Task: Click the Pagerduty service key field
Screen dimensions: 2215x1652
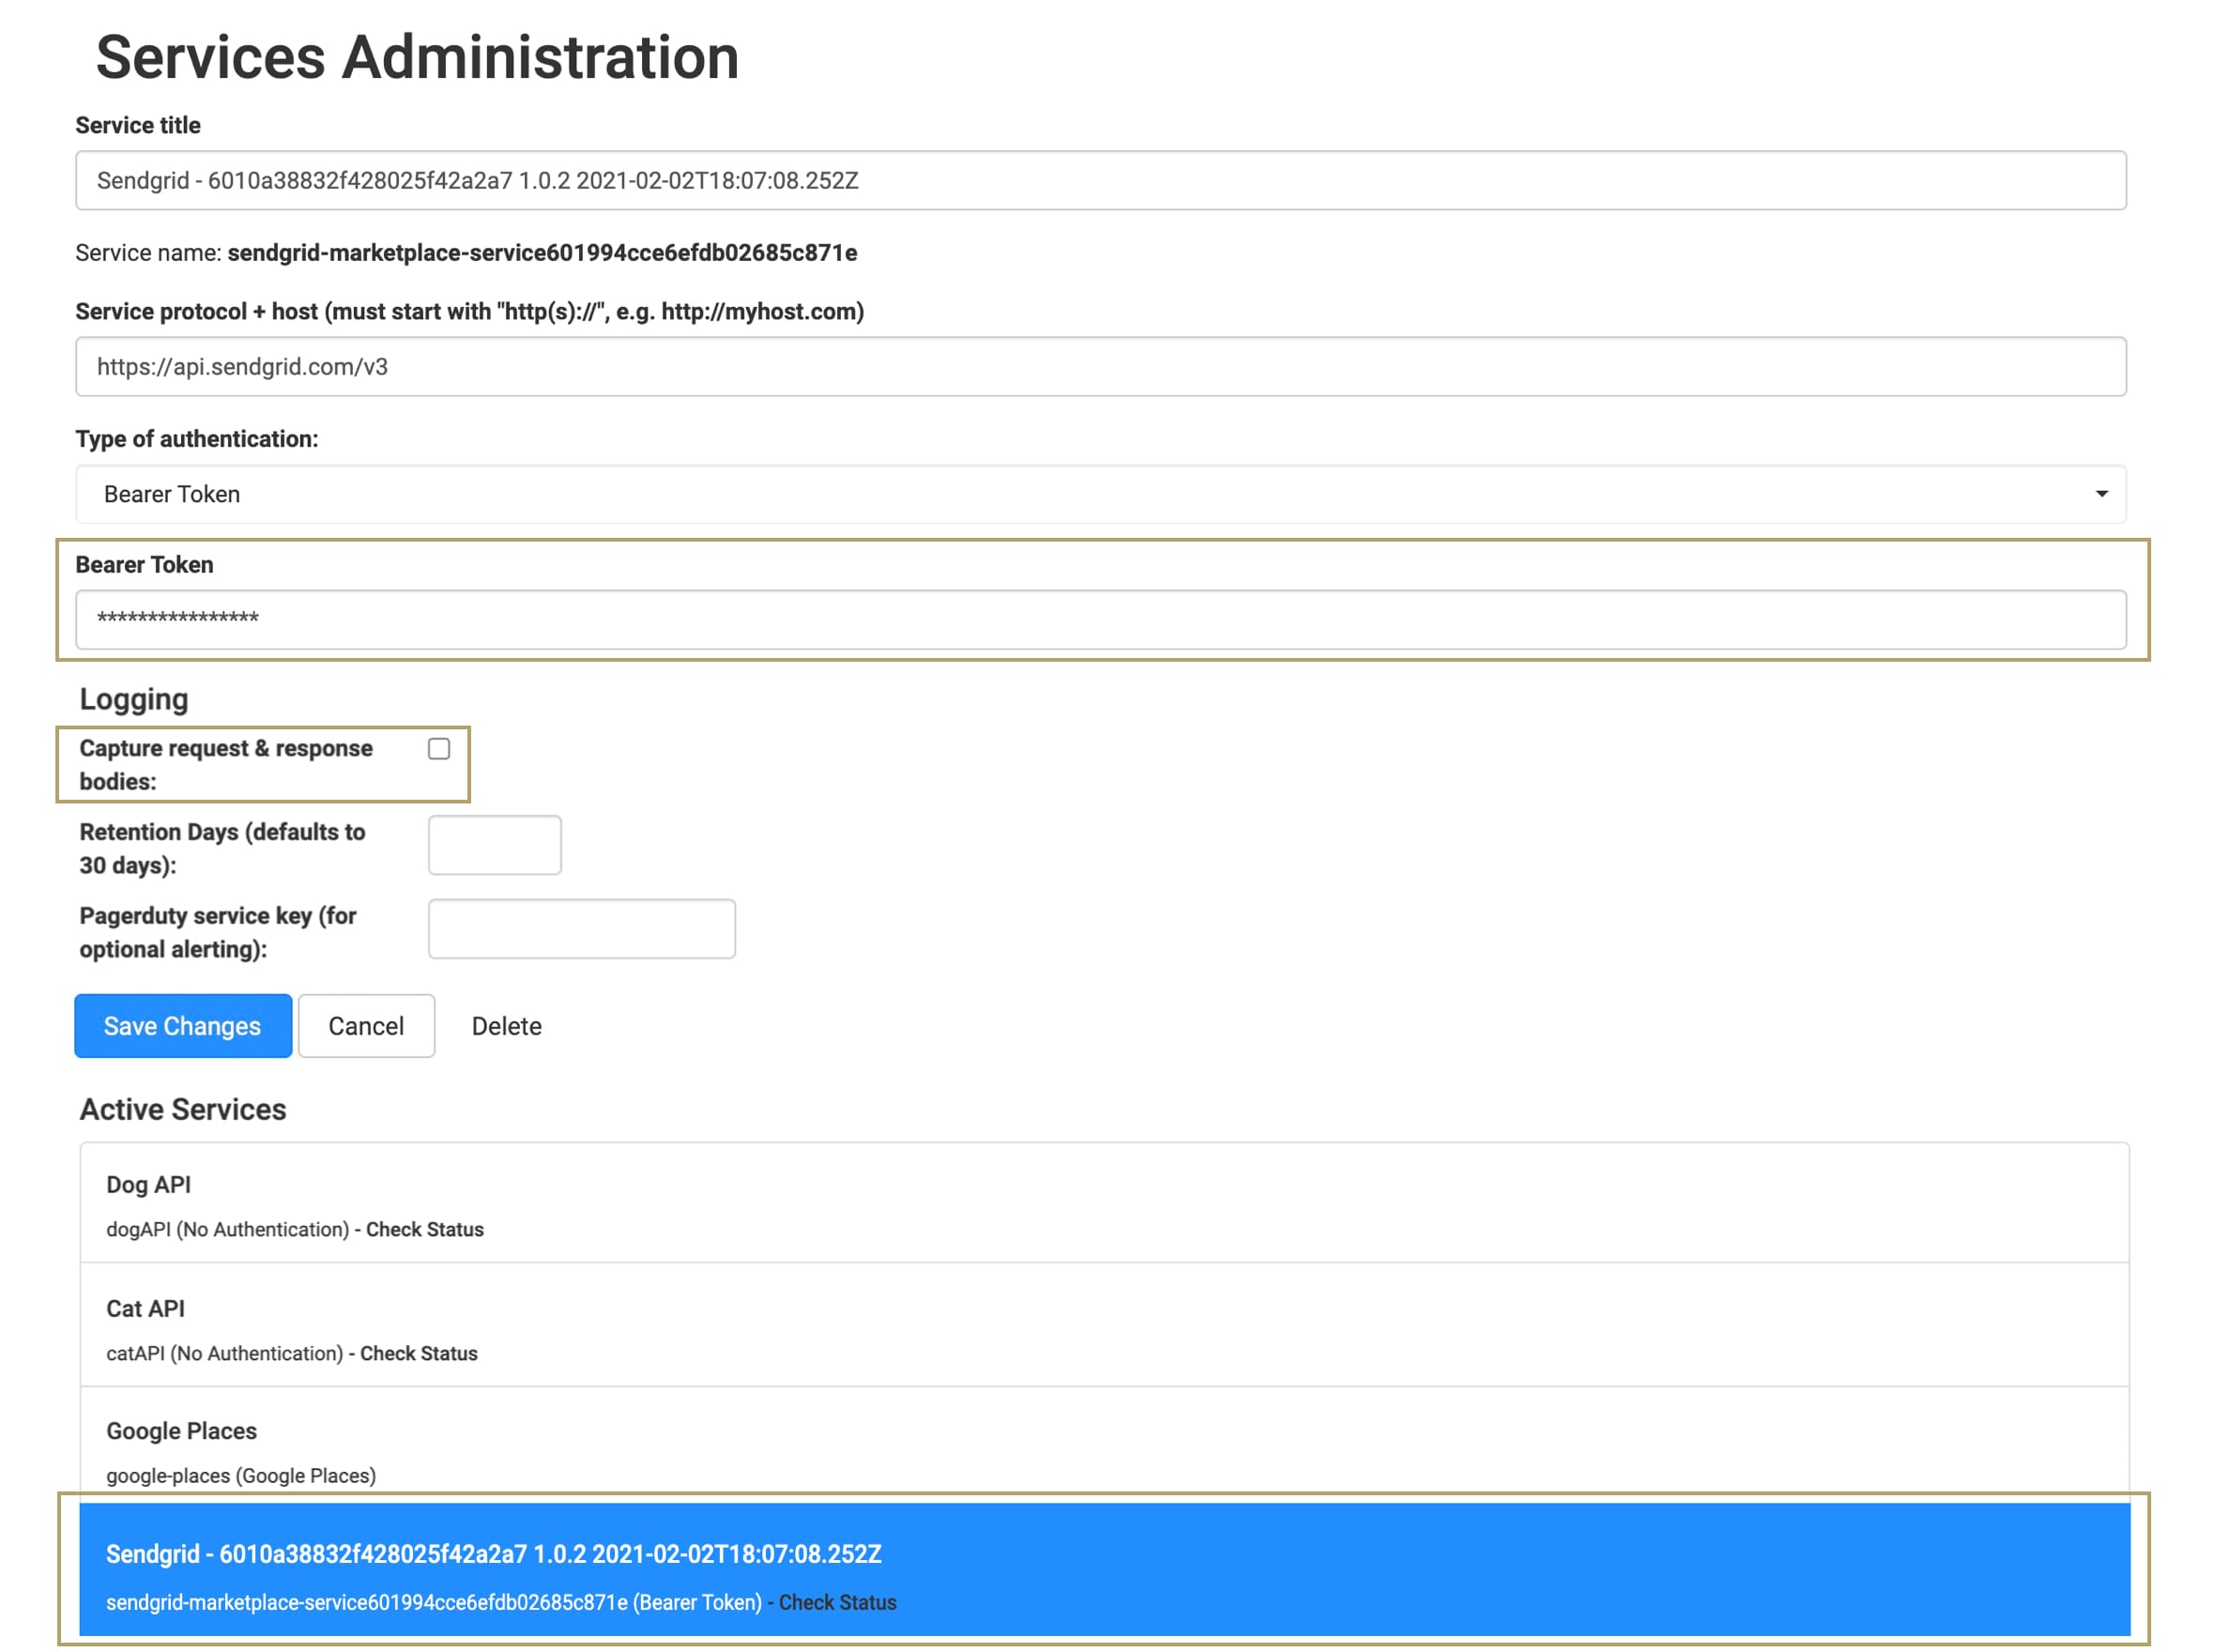Action: [x=582, y=929]
